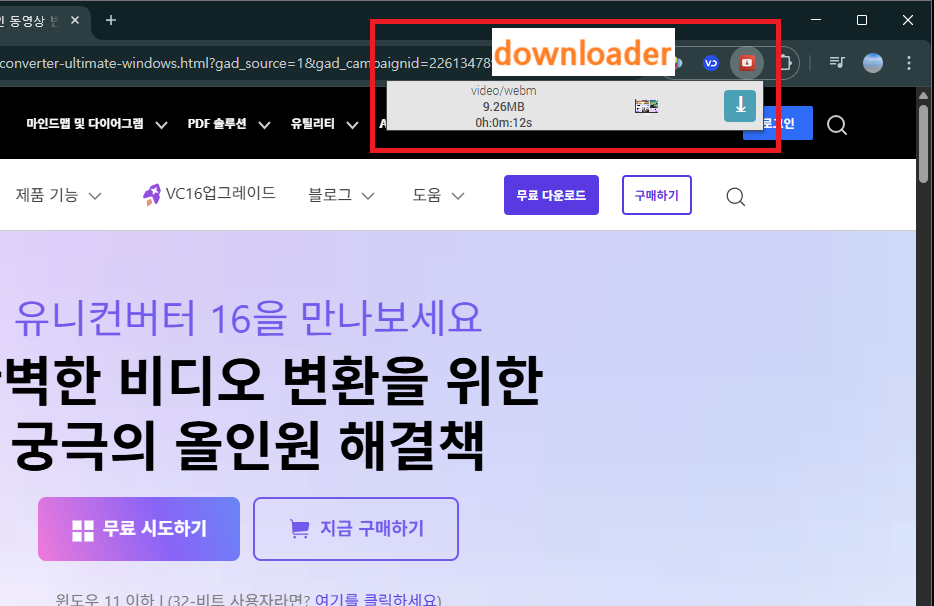The width and height of the screenshot is (934, 606).
Task: Open the 여기를 클릭하세요 link
Action: [x=378, y=599]
